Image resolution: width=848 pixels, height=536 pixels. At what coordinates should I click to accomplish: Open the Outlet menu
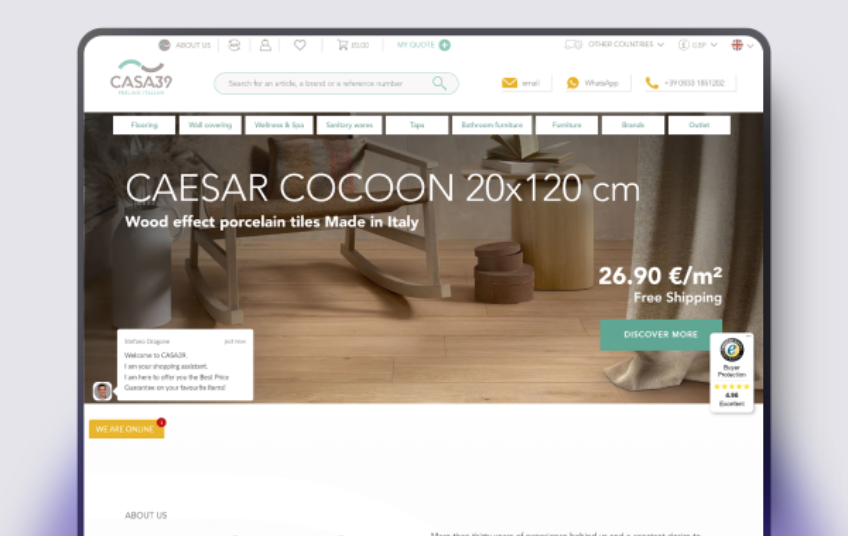699,125
